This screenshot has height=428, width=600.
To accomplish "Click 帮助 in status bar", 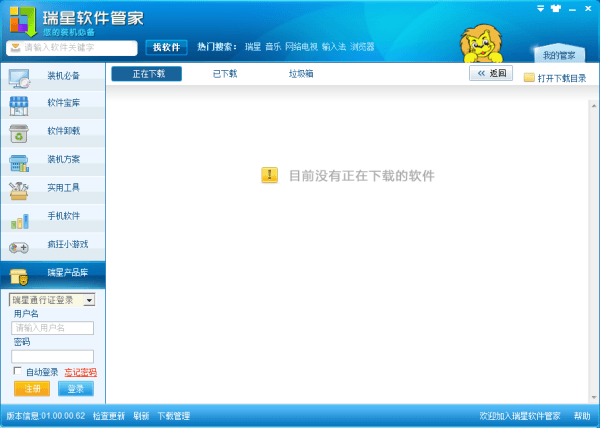I will click(582, 416).
